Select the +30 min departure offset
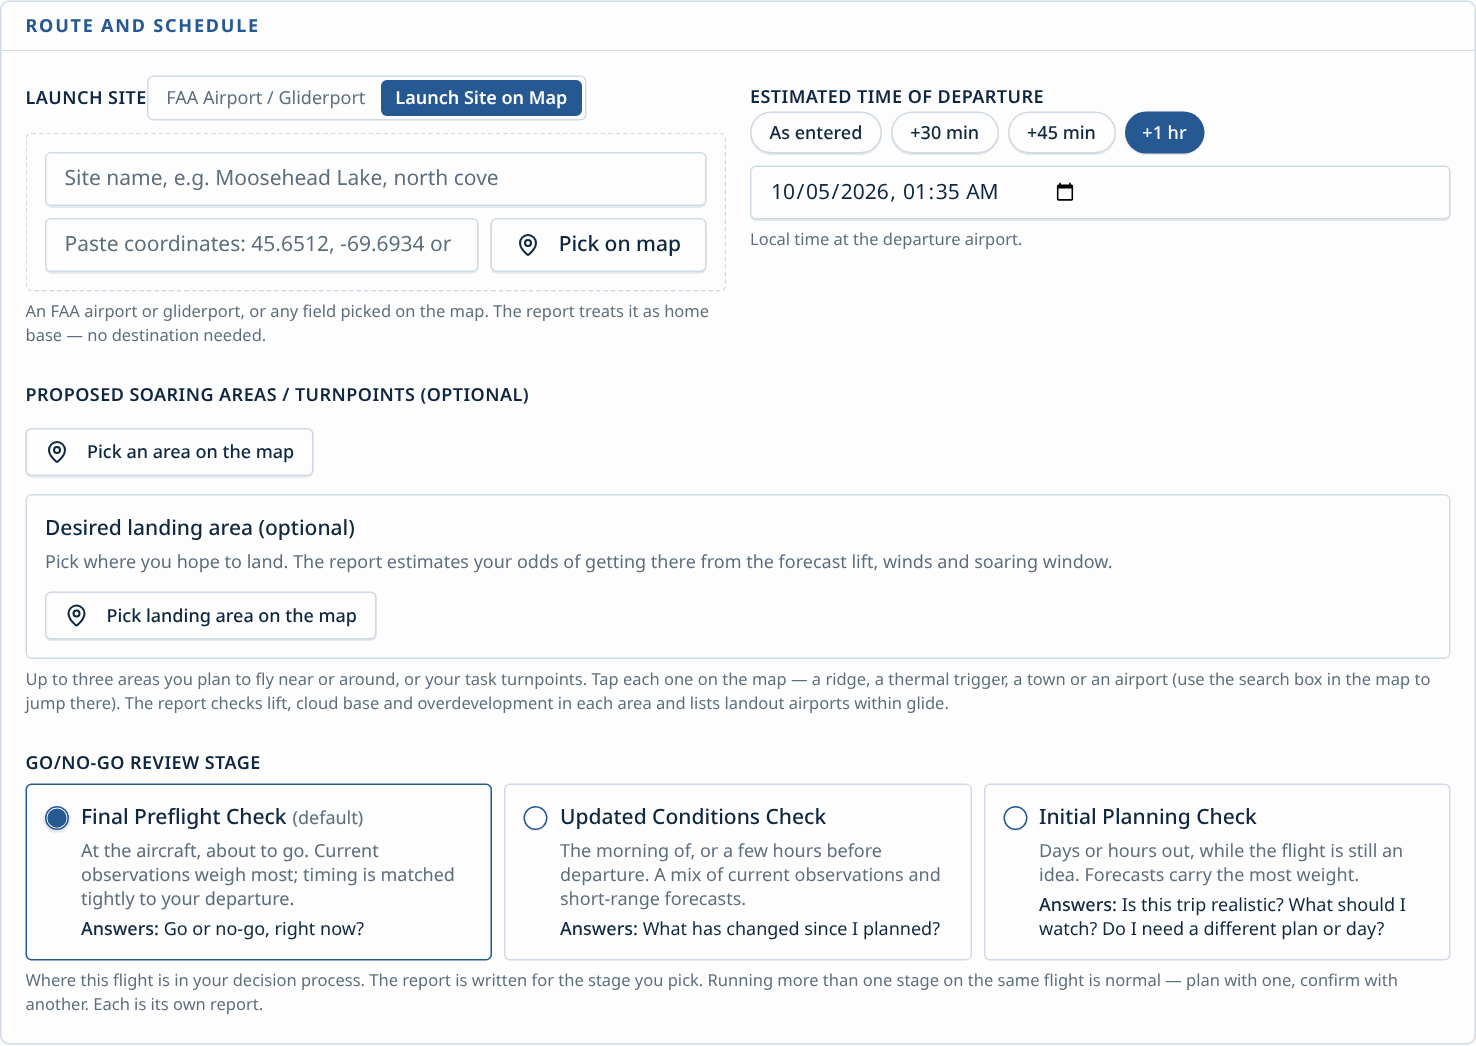The width and height of the screenshot is (1476, 1046). click(x=945, y=133)
